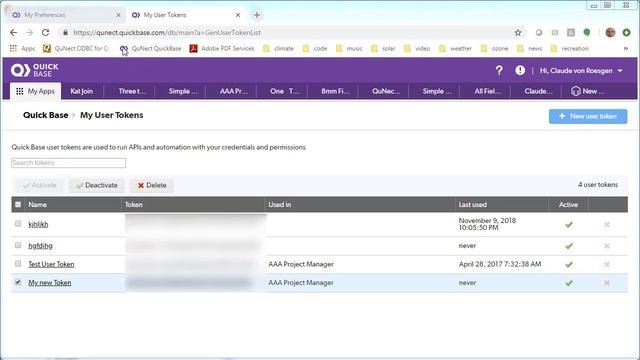Check the bgfdjbg token checkbox
This screenshot has height=360, width=640.
tap(18, 245)
